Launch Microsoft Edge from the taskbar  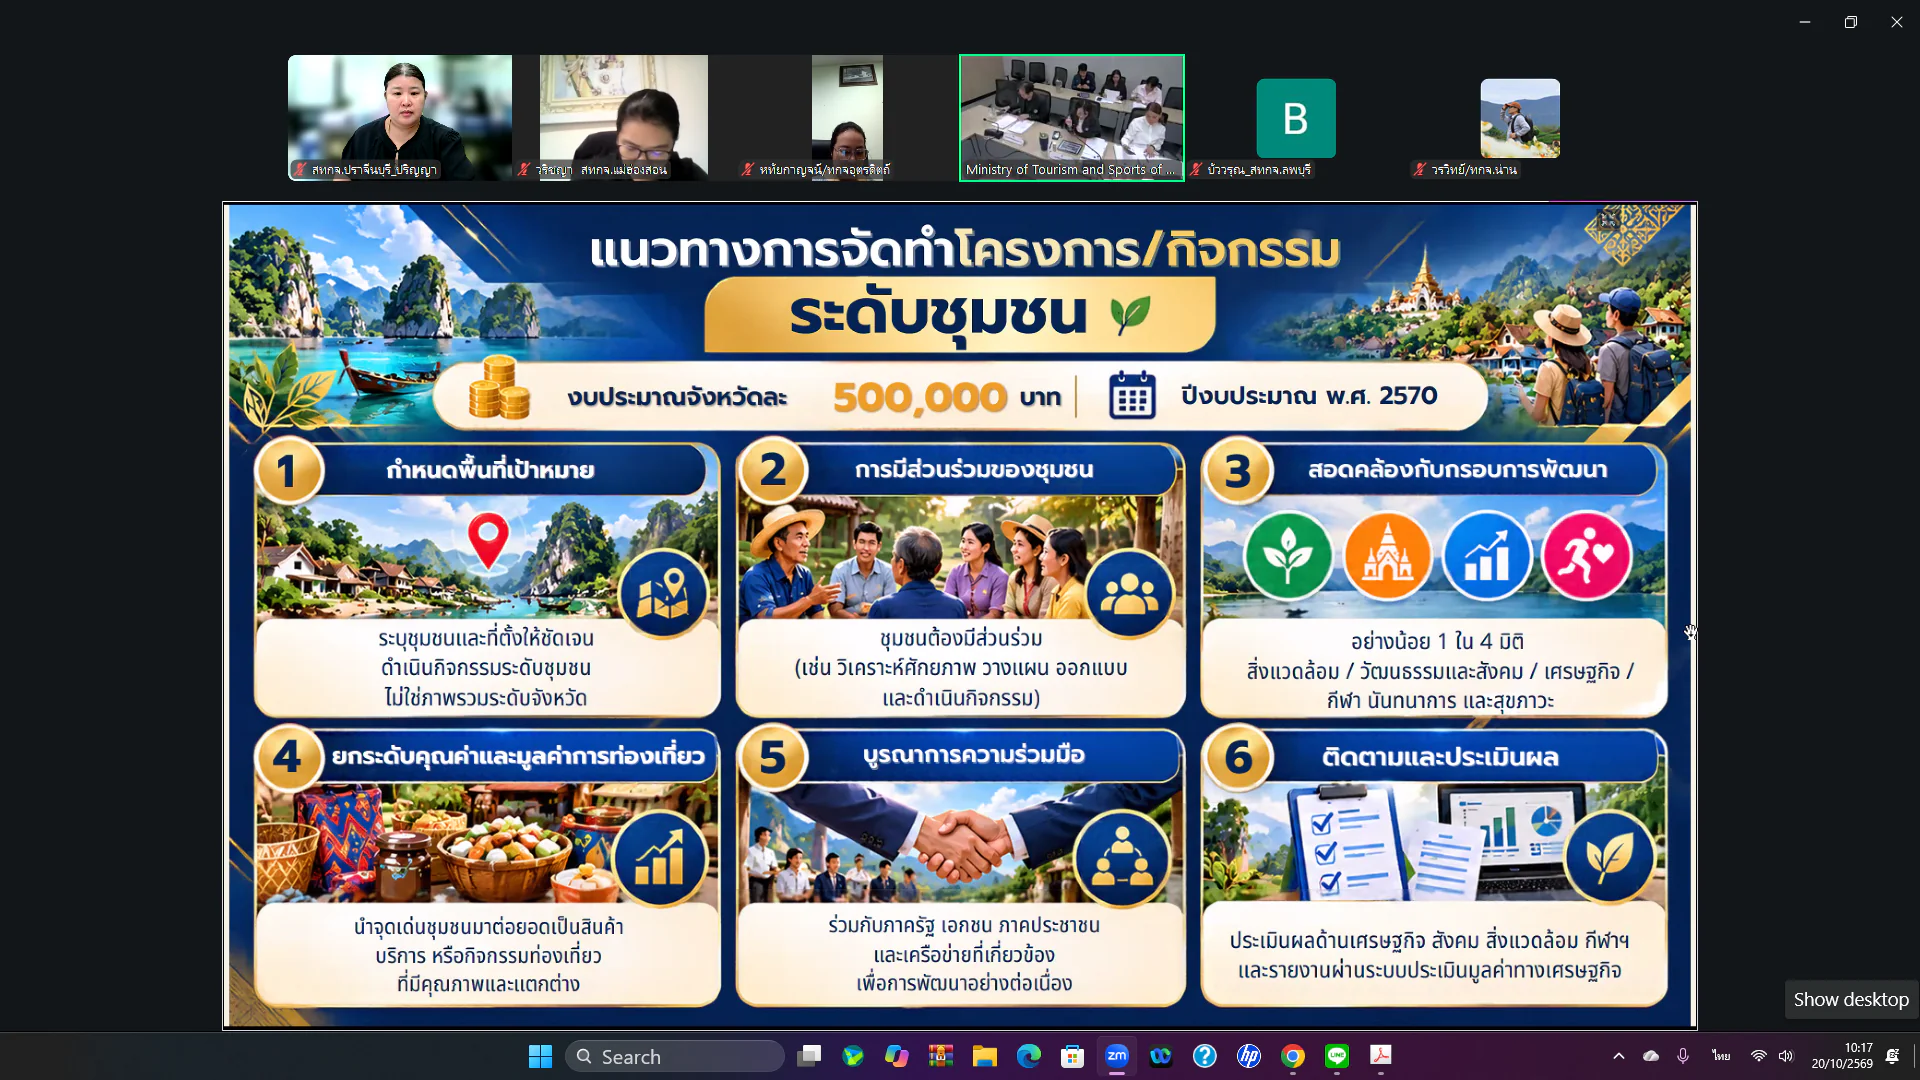[1029, 1056]
